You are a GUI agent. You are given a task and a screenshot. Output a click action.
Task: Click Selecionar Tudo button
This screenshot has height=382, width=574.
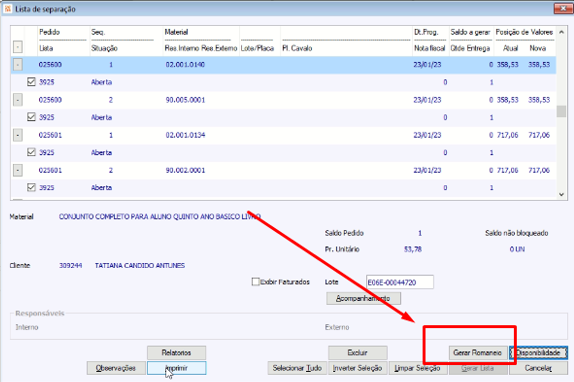[297, 368]
